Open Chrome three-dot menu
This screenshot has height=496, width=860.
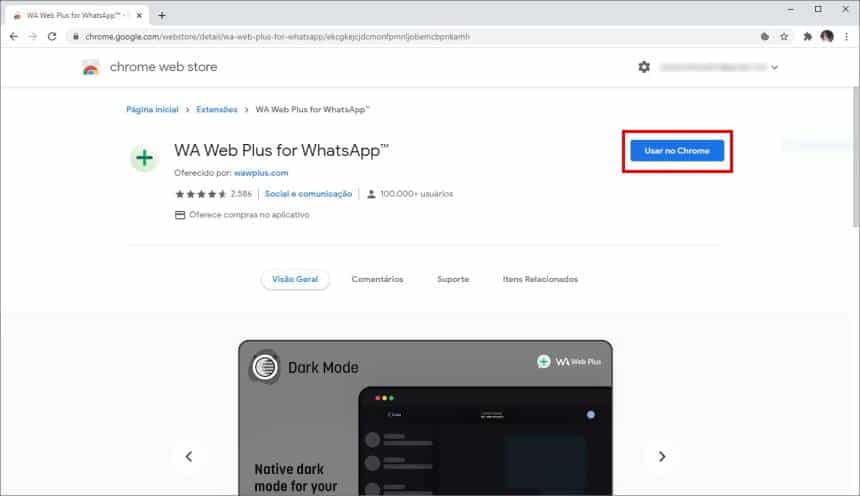846,37
